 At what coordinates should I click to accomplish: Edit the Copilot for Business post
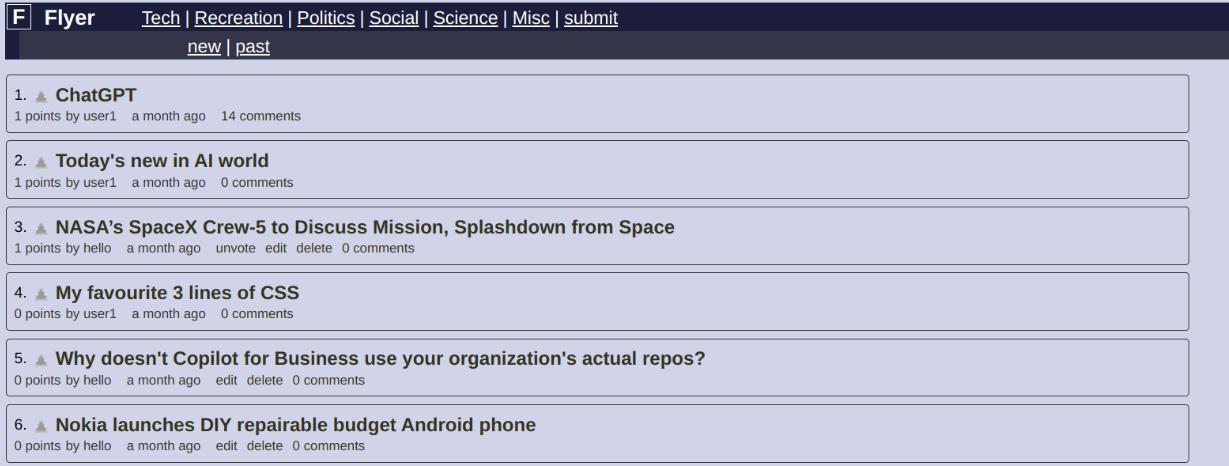tap(227, 380)
